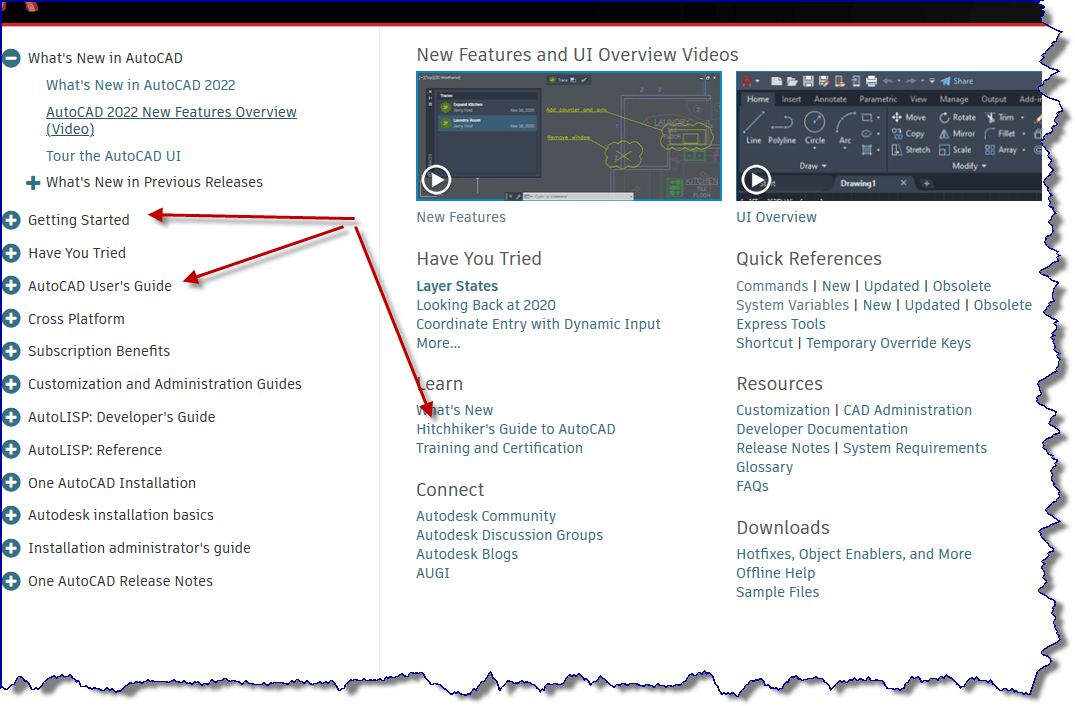The image size is (1075, 706).
Task: Open the AUGI link
Action: click(433, 573)
